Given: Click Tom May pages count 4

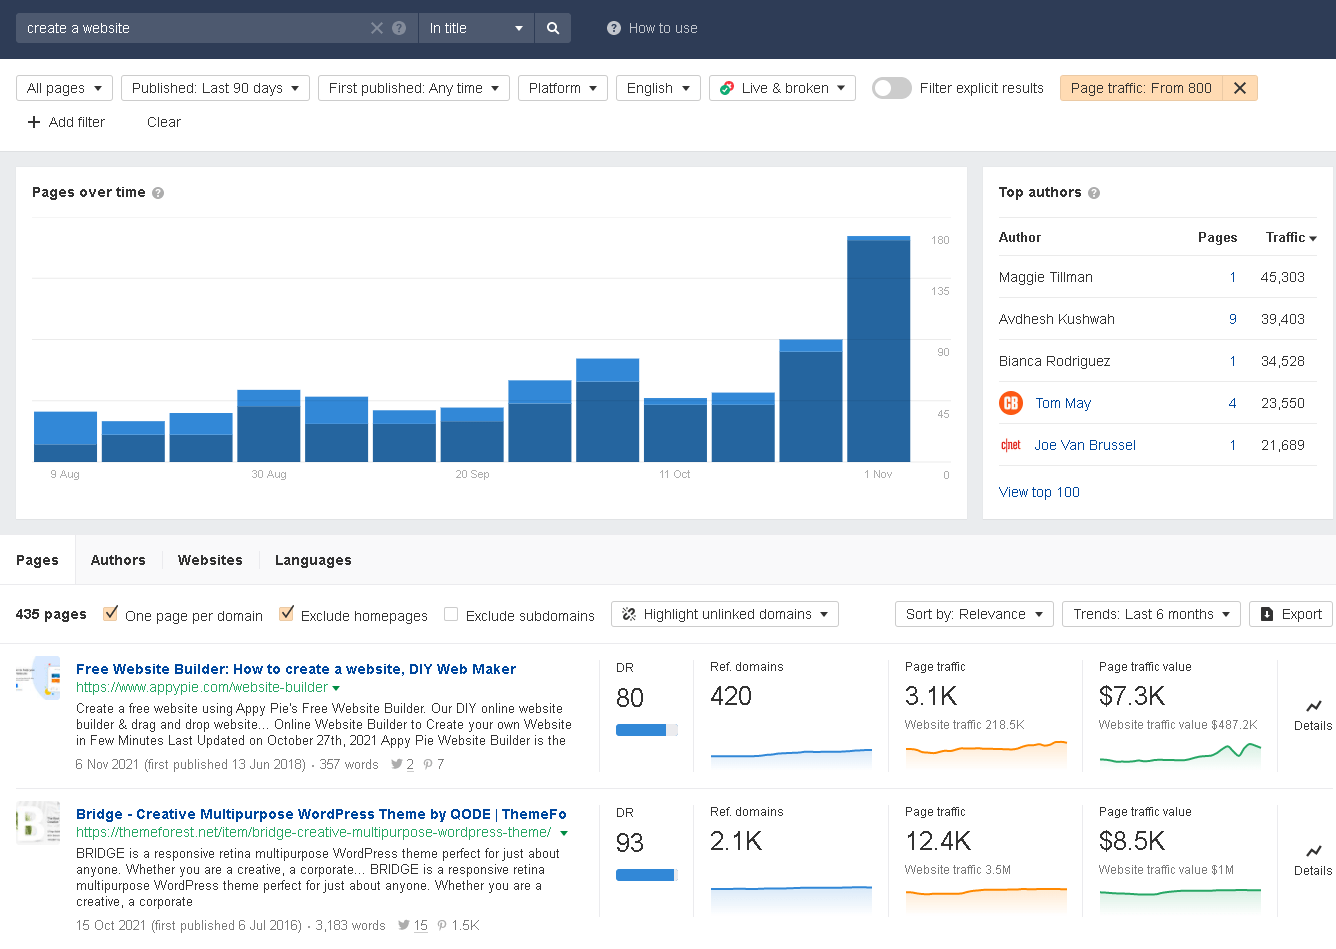Looking at the screenshot, I should pyautogui.click(x=1232, y=403).
